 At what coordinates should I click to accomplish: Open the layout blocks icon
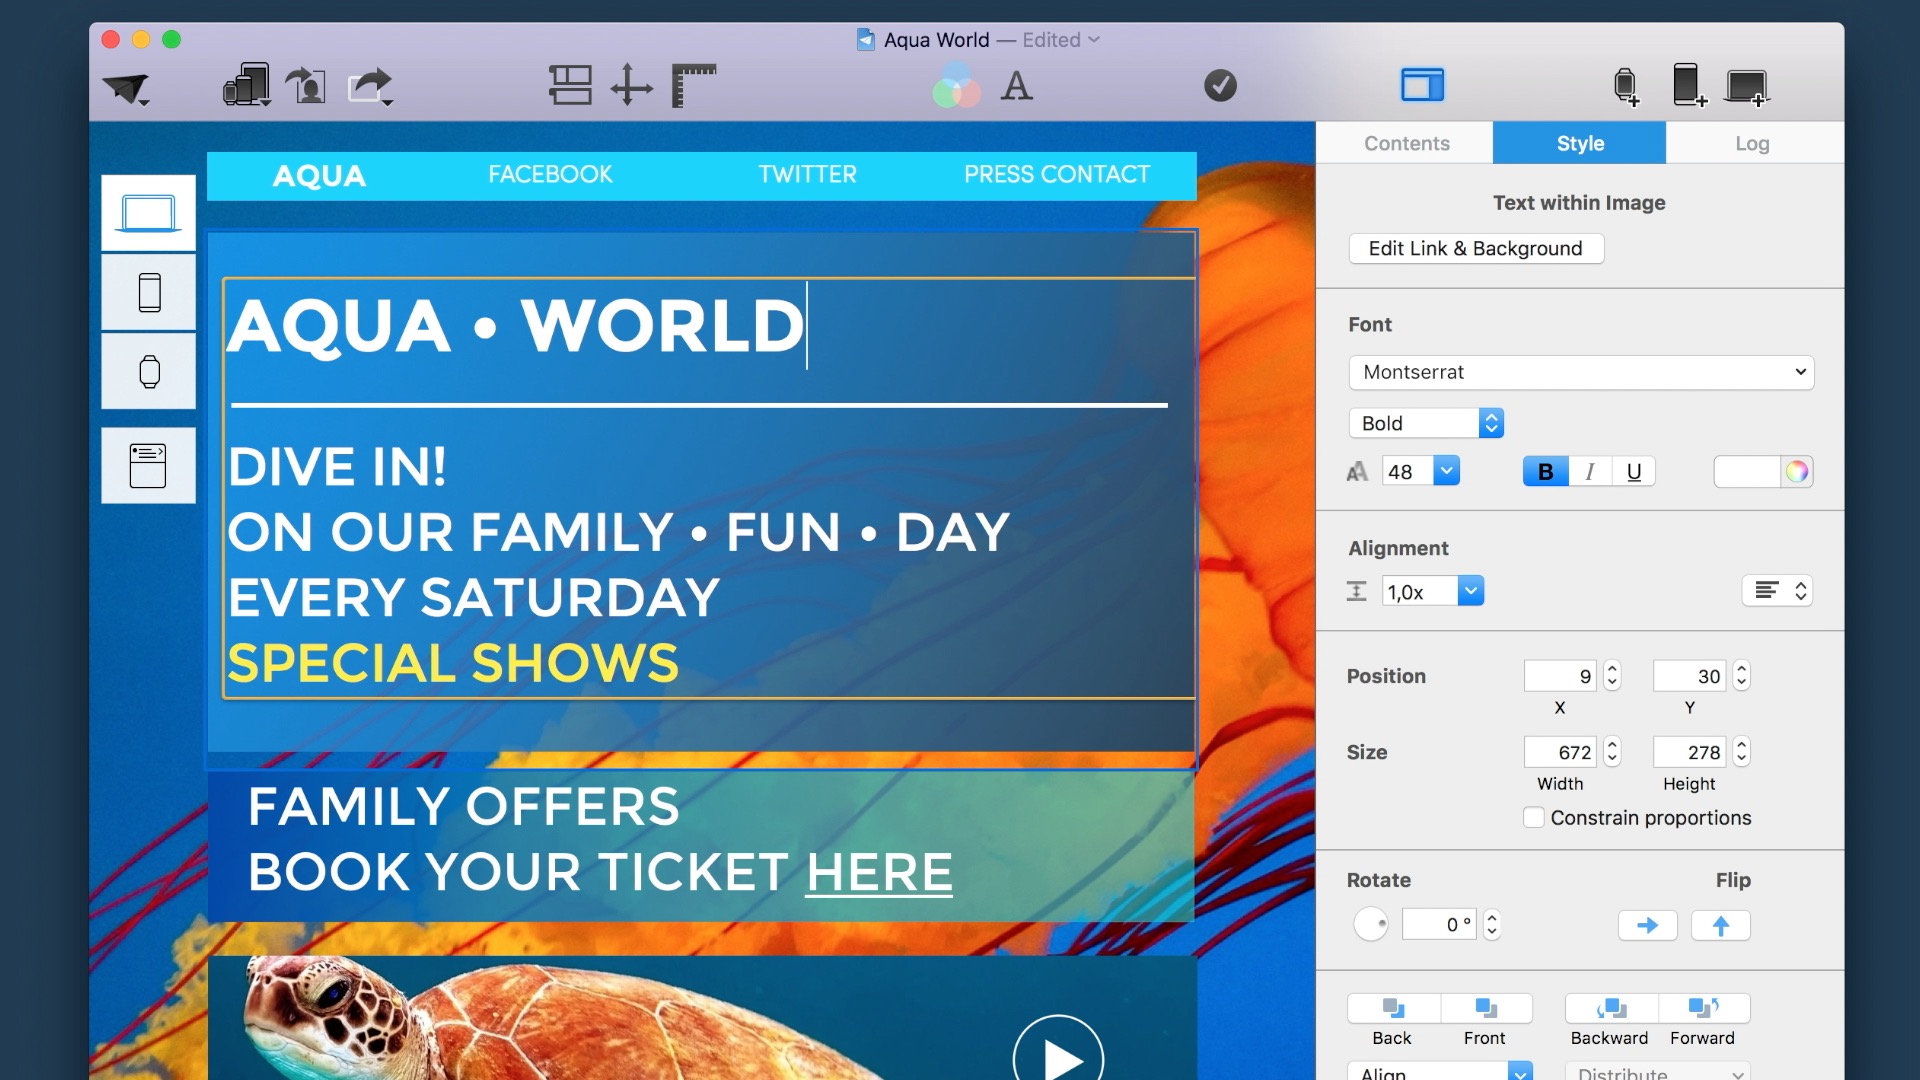[x=570, y=85]
